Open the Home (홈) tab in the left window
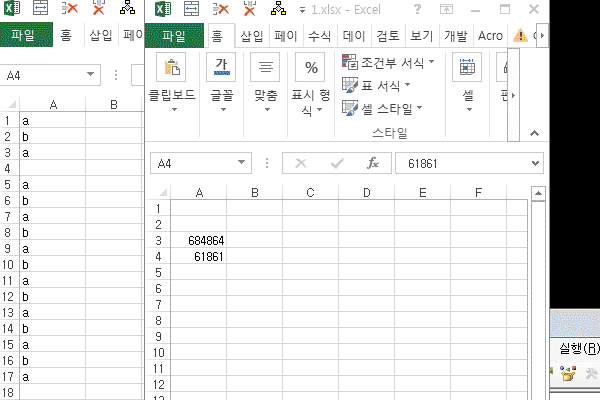 tap(66, 35)
